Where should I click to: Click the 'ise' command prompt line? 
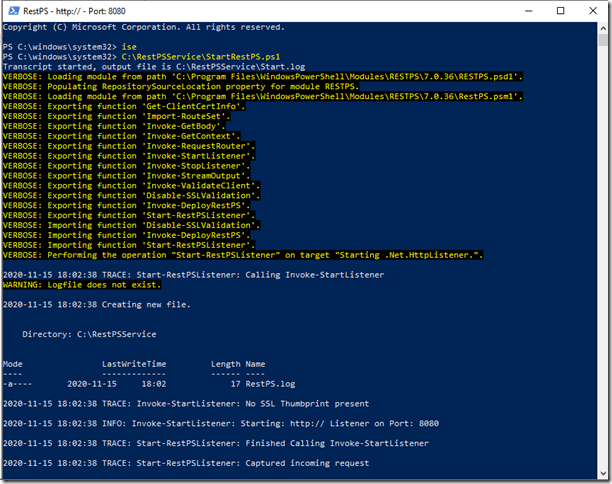[70, 47]
